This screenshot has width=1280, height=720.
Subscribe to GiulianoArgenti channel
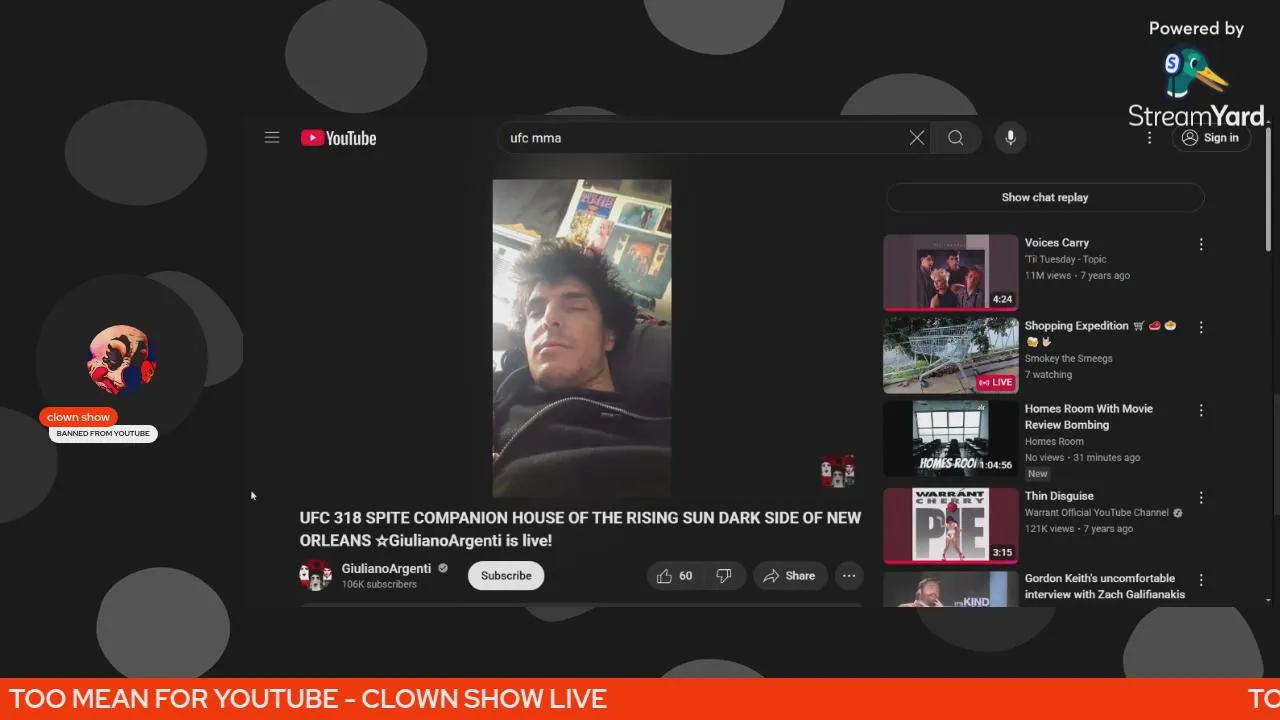point(506,576)
